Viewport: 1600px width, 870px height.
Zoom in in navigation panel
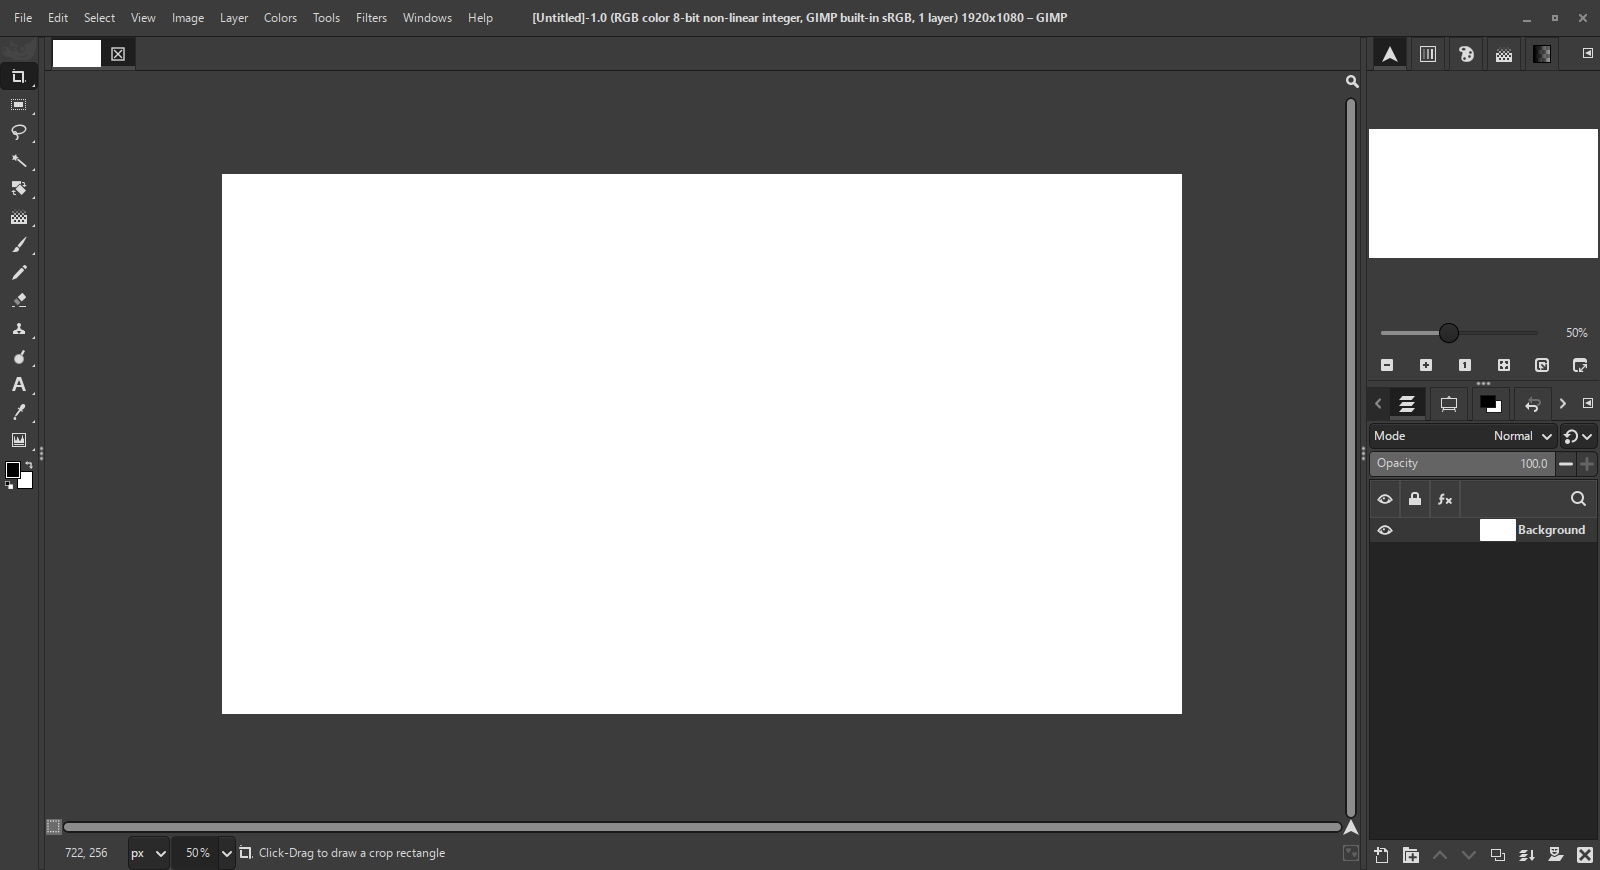pyautogui.click(x=1426, y=365)
